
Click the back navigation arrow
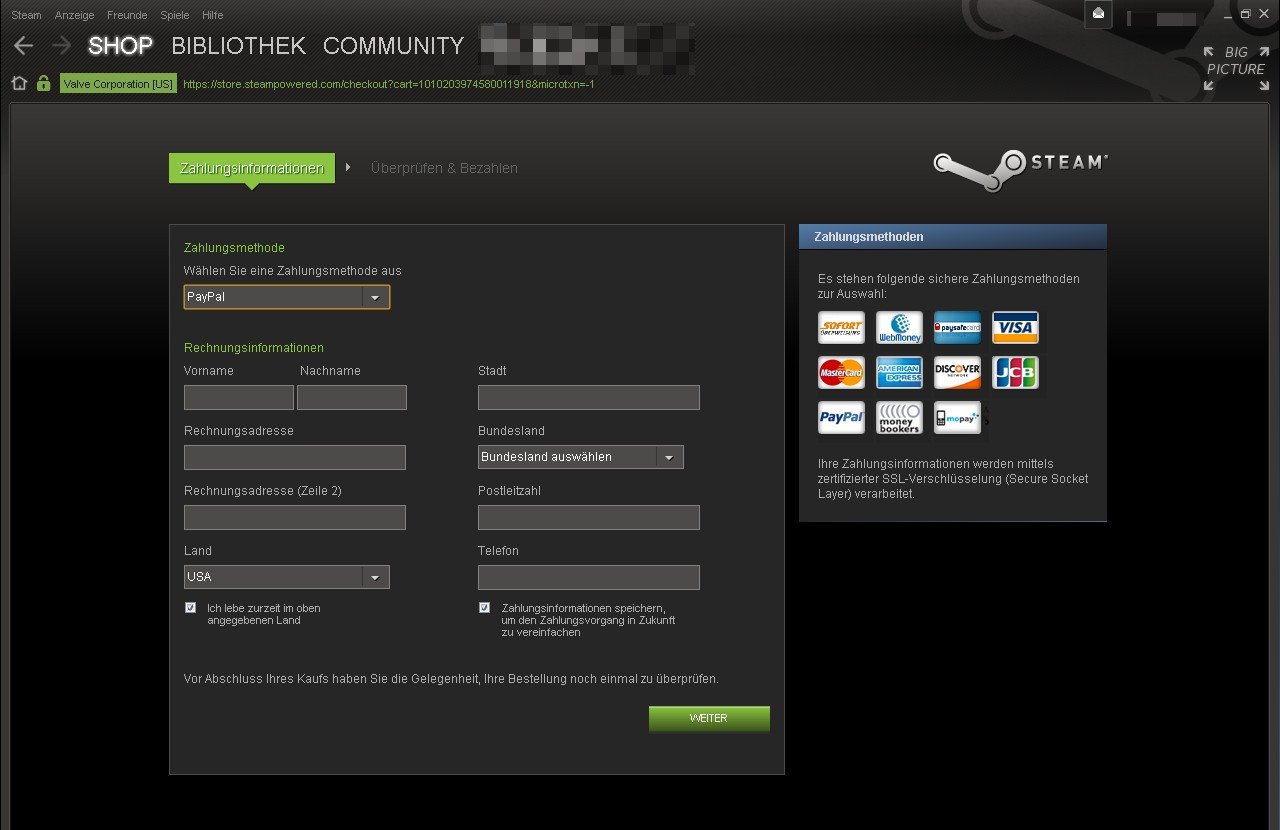(x=23, y=45)
